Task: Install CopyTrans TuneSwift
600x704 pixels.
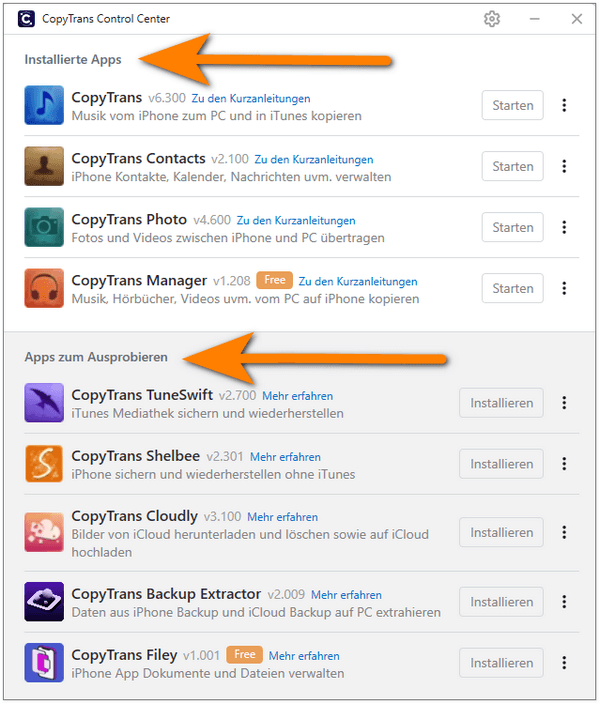Action: coord(501,403)
